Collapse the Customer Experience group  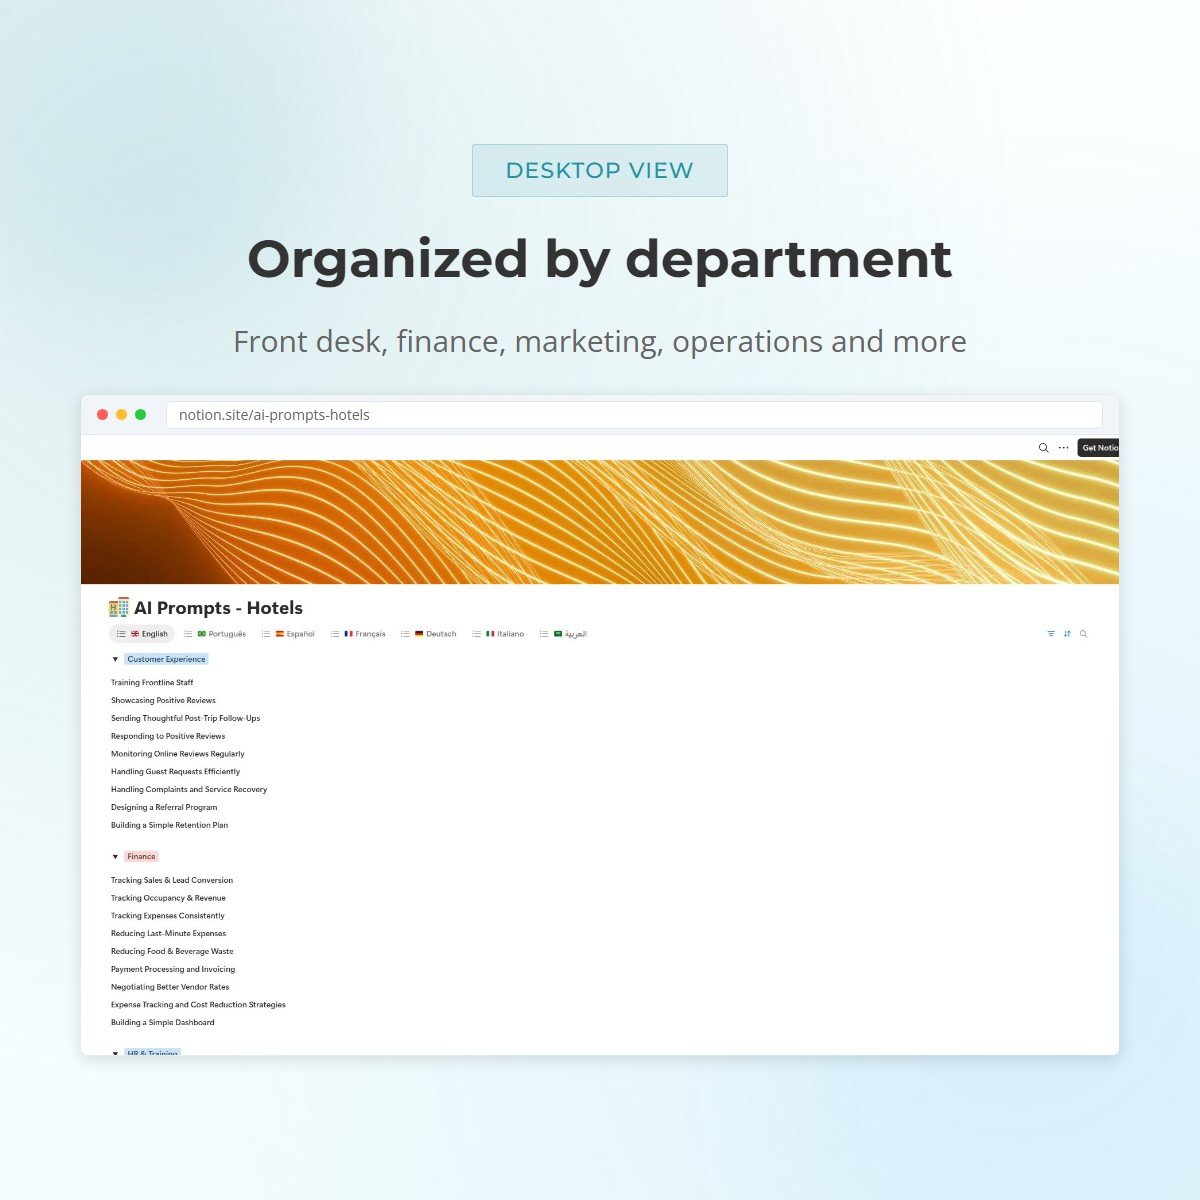[x=115, y=660]
